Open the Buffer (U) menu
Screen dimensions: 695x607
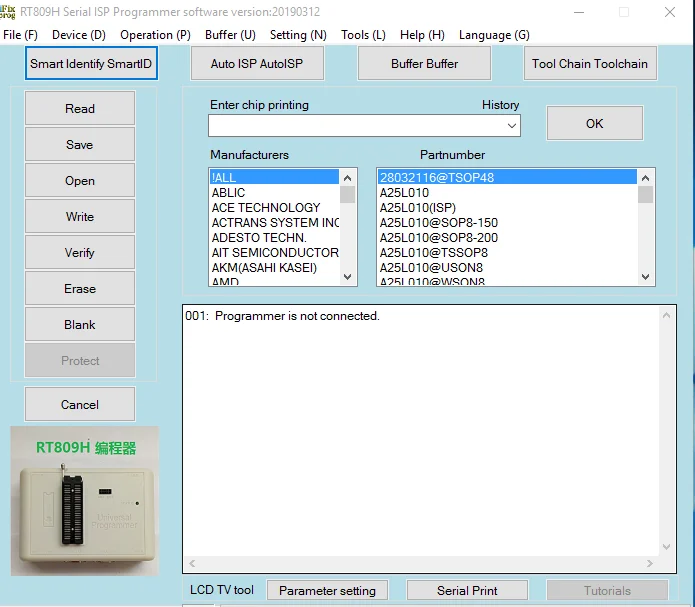pos(230,35)
